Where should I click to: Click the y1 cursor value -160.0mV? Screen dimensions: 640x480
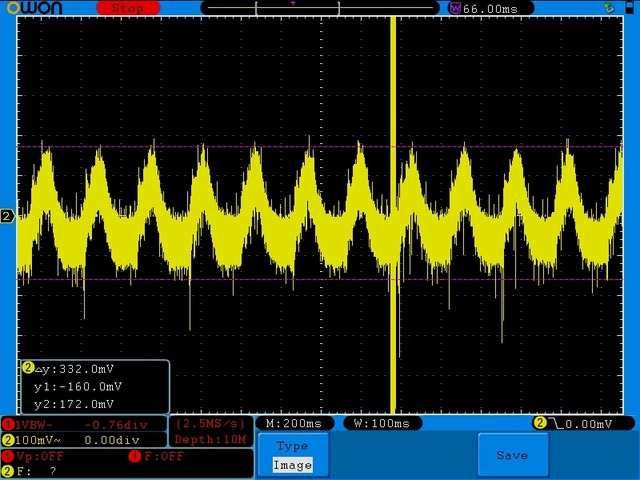point(78,386)
